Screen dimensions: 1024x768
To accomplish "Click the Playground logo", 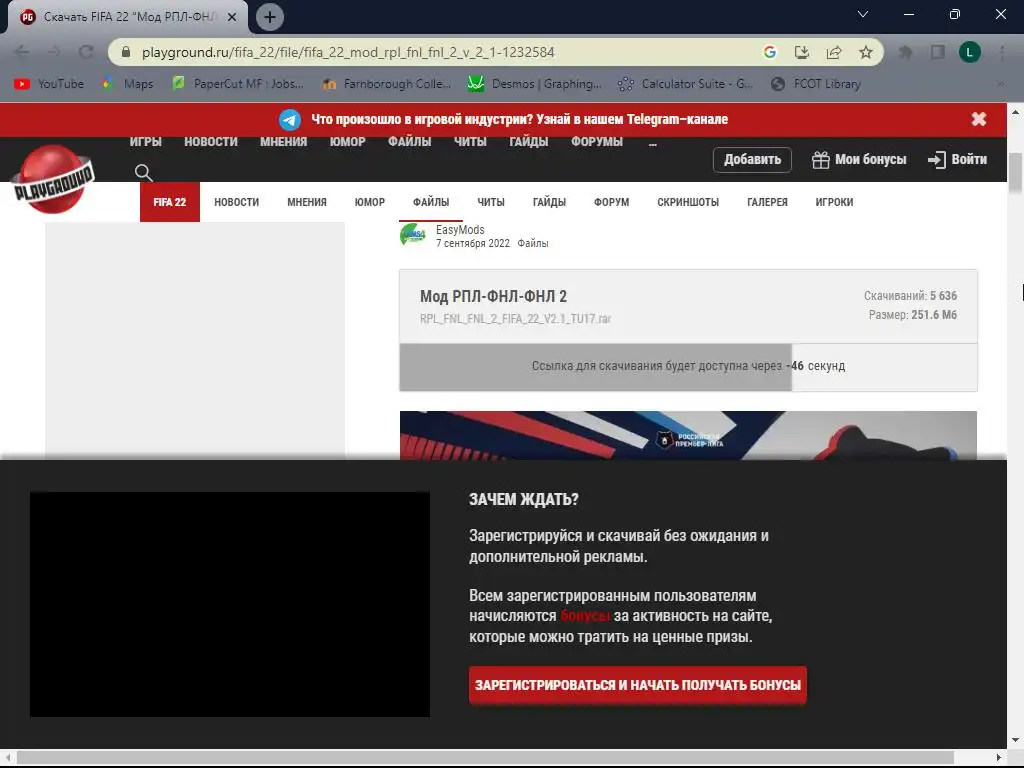I will pos(54,179).
